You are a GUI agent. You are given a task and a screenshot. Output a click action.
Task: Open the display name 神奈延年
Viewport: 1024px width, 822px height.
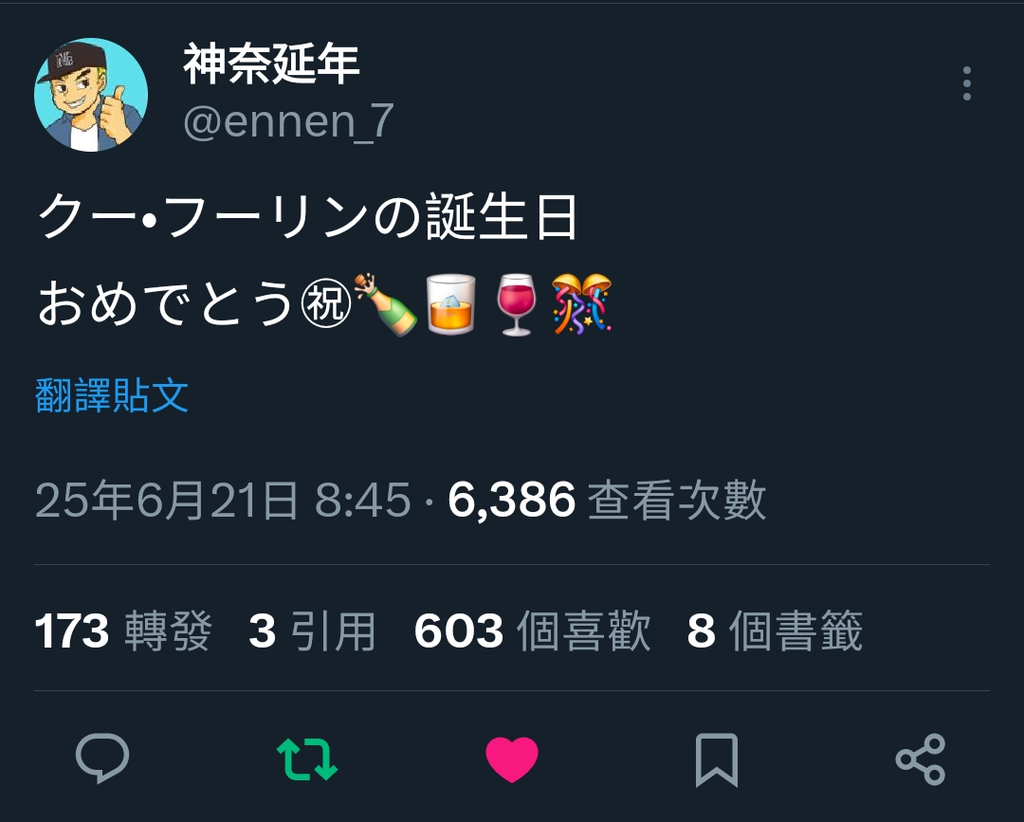[271, 64]
